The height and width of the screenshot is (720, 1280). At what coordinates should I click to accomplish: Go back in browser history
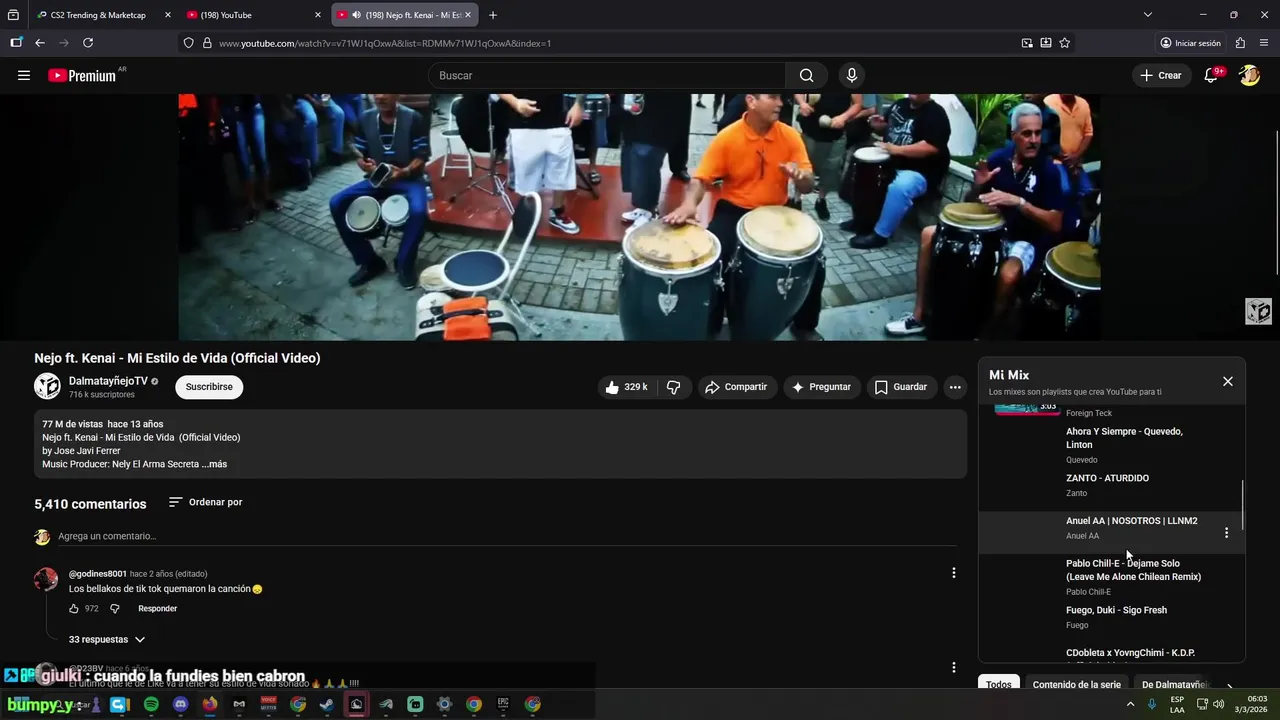pyautogui.click(x=40, y=43)
